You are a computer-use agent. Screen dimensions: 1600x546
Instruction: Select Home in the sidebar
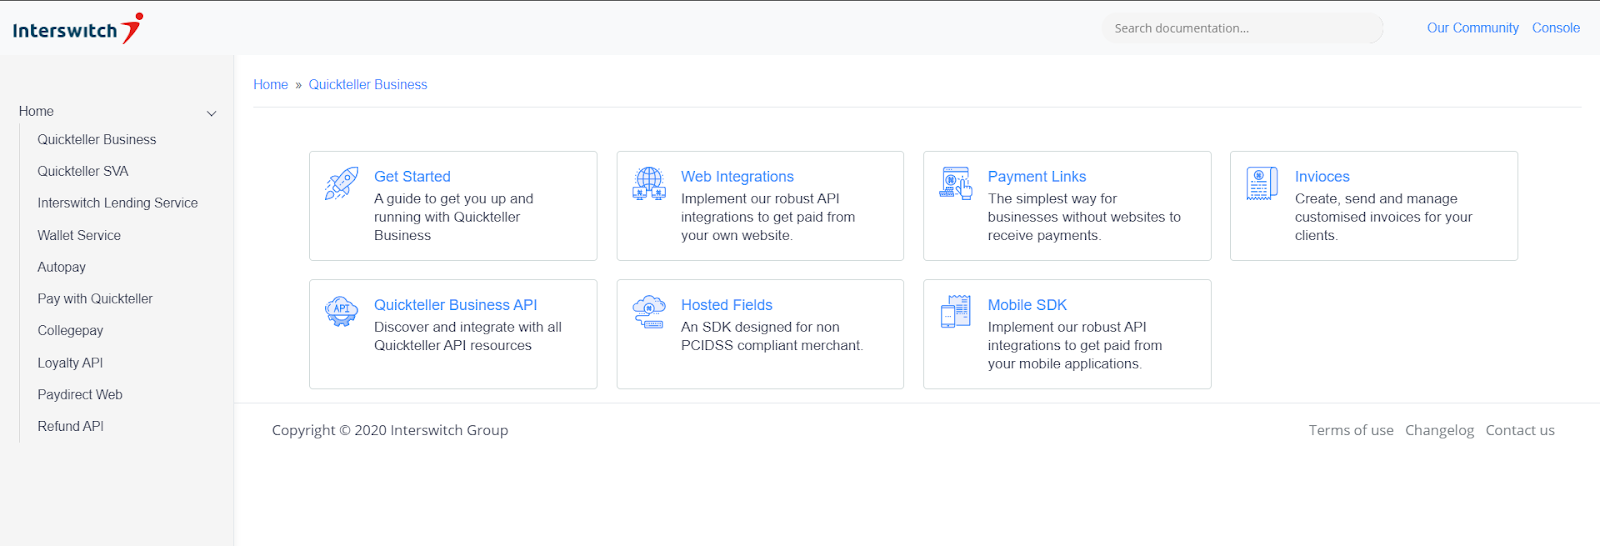click(36, 111)
